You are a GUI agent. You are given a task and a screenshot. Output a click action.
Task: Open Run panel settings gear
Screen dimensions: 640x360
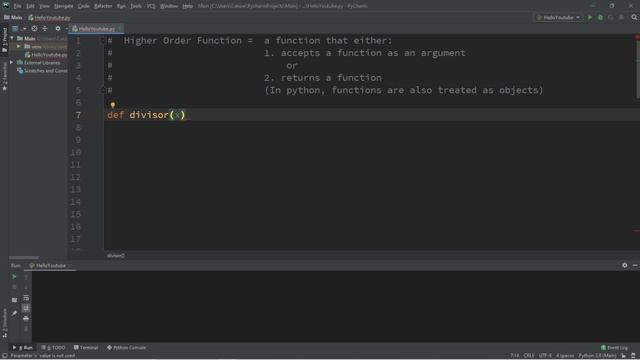tap(624, 265)
